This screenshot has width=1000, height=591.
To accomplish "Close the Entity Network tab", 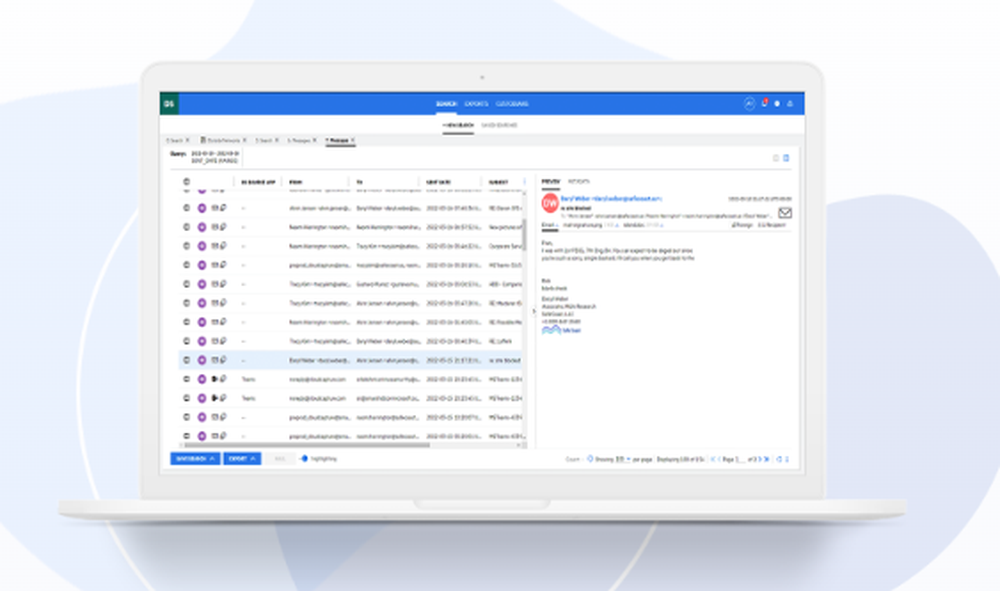I will pyautogui.click(x=244, y=140).
